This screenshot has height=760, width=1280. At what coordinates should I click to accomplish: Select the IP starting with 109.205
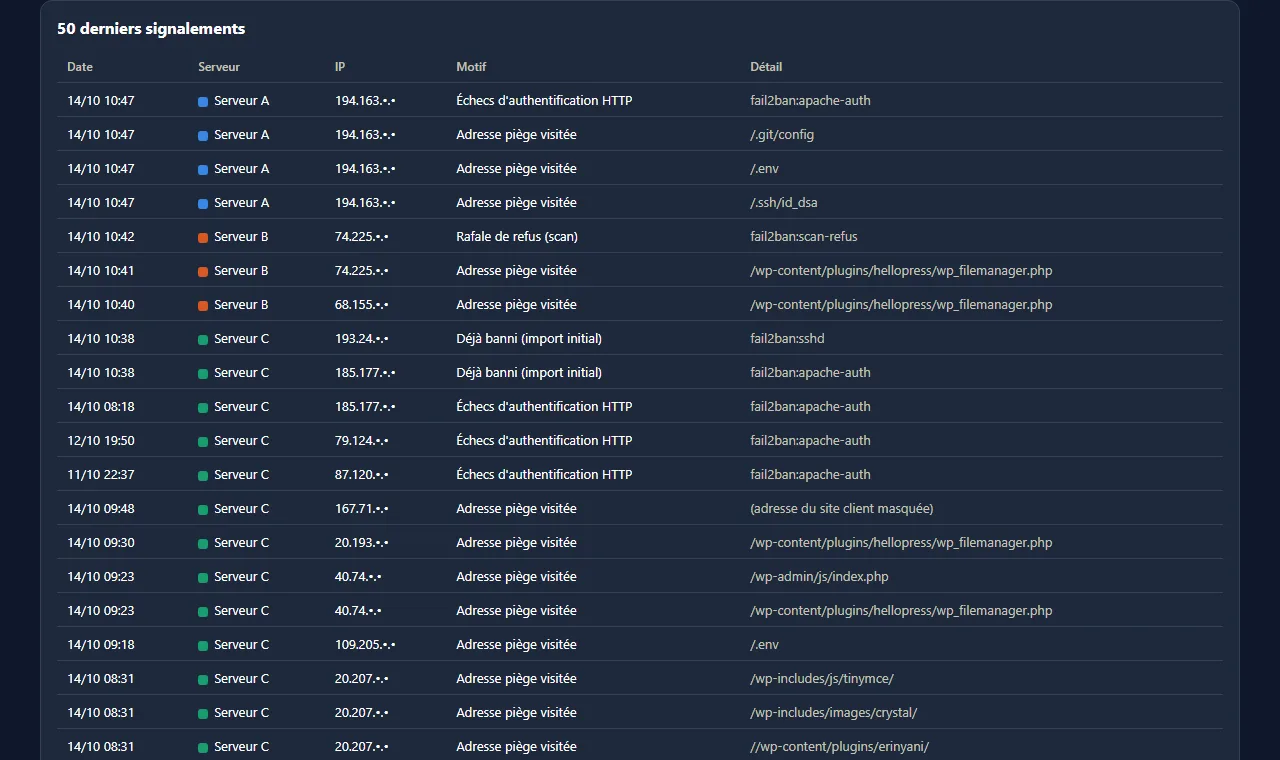[365, 645]
